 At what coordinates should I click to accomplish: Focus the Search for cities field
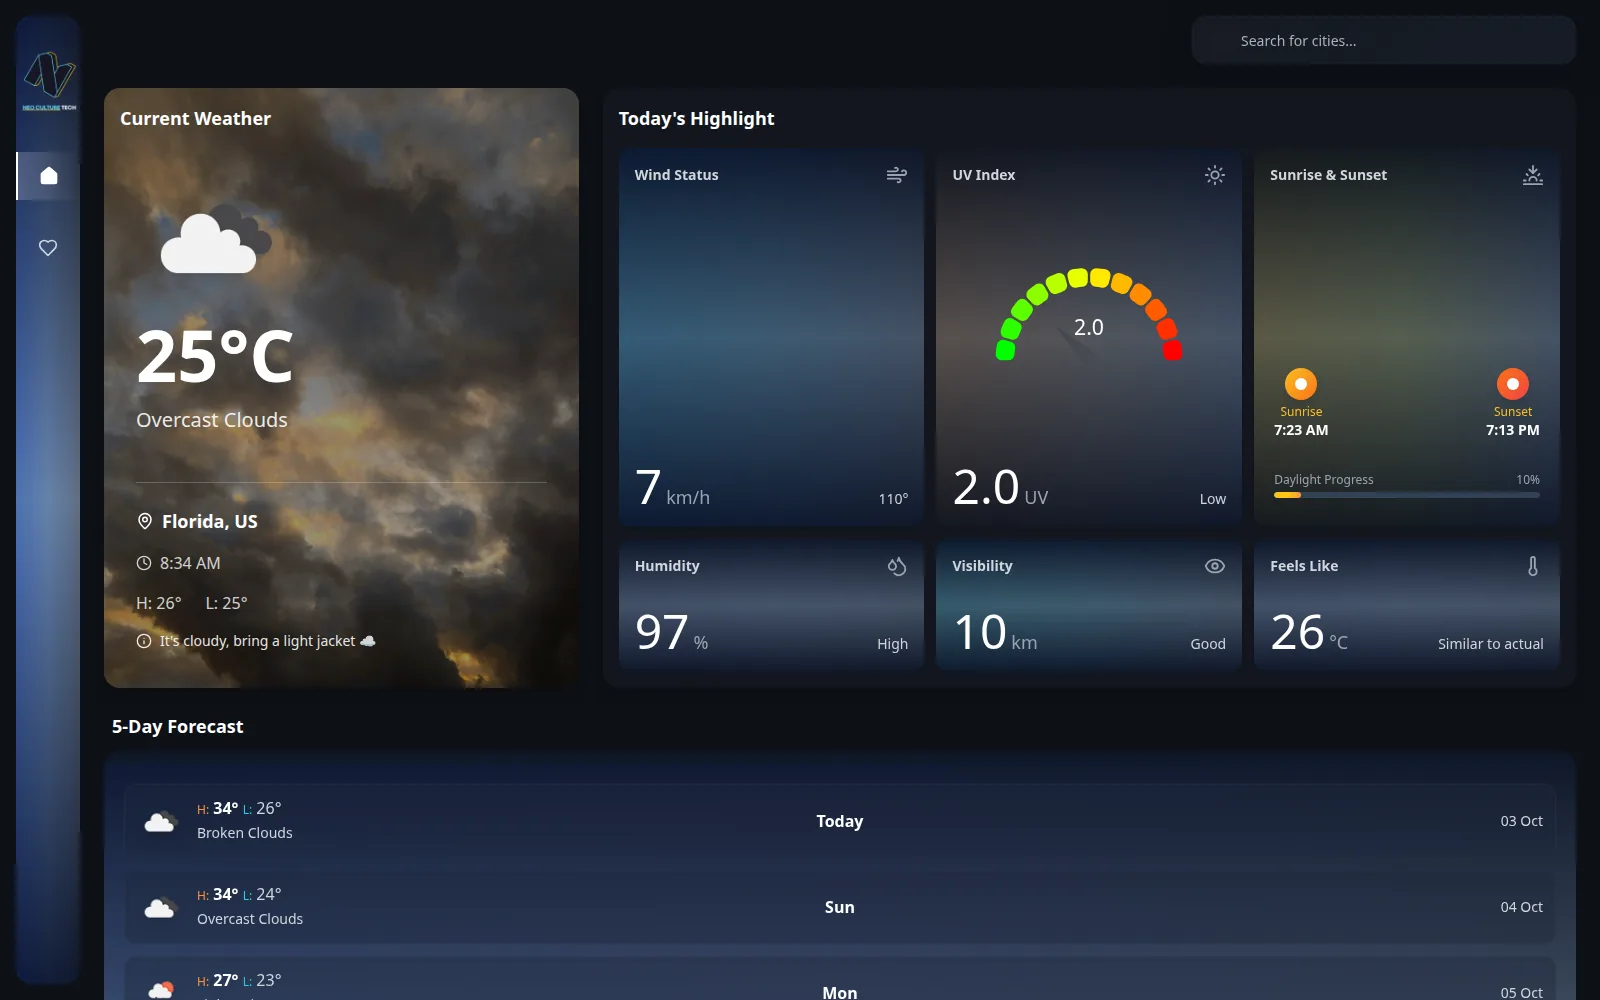(x=1383, y=41)
